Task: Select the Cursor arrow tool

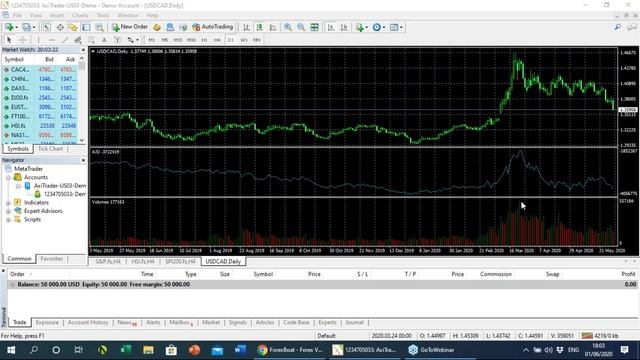Action: 9,40
